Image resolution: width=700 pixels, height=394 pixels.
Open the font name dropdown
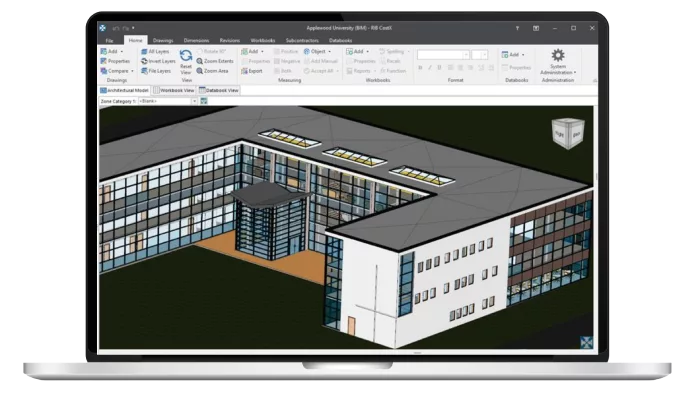coord(466,55)
